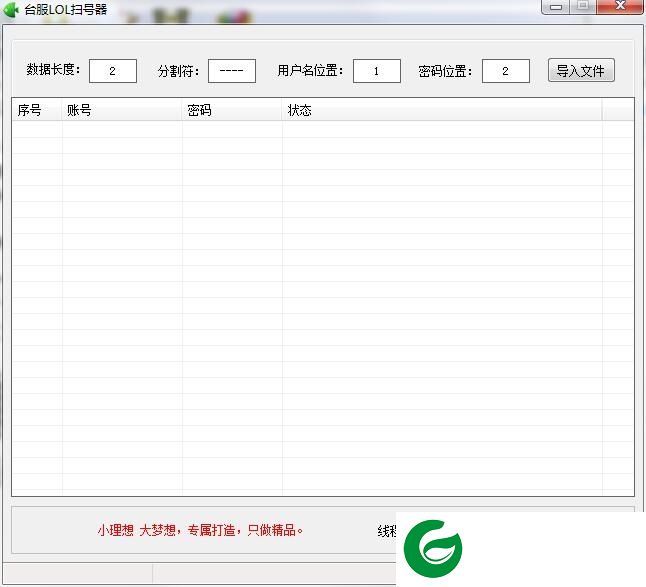Sort by the 序号 column header
The width and height of the screenshot is (646, 587).
tap(37, 110)
